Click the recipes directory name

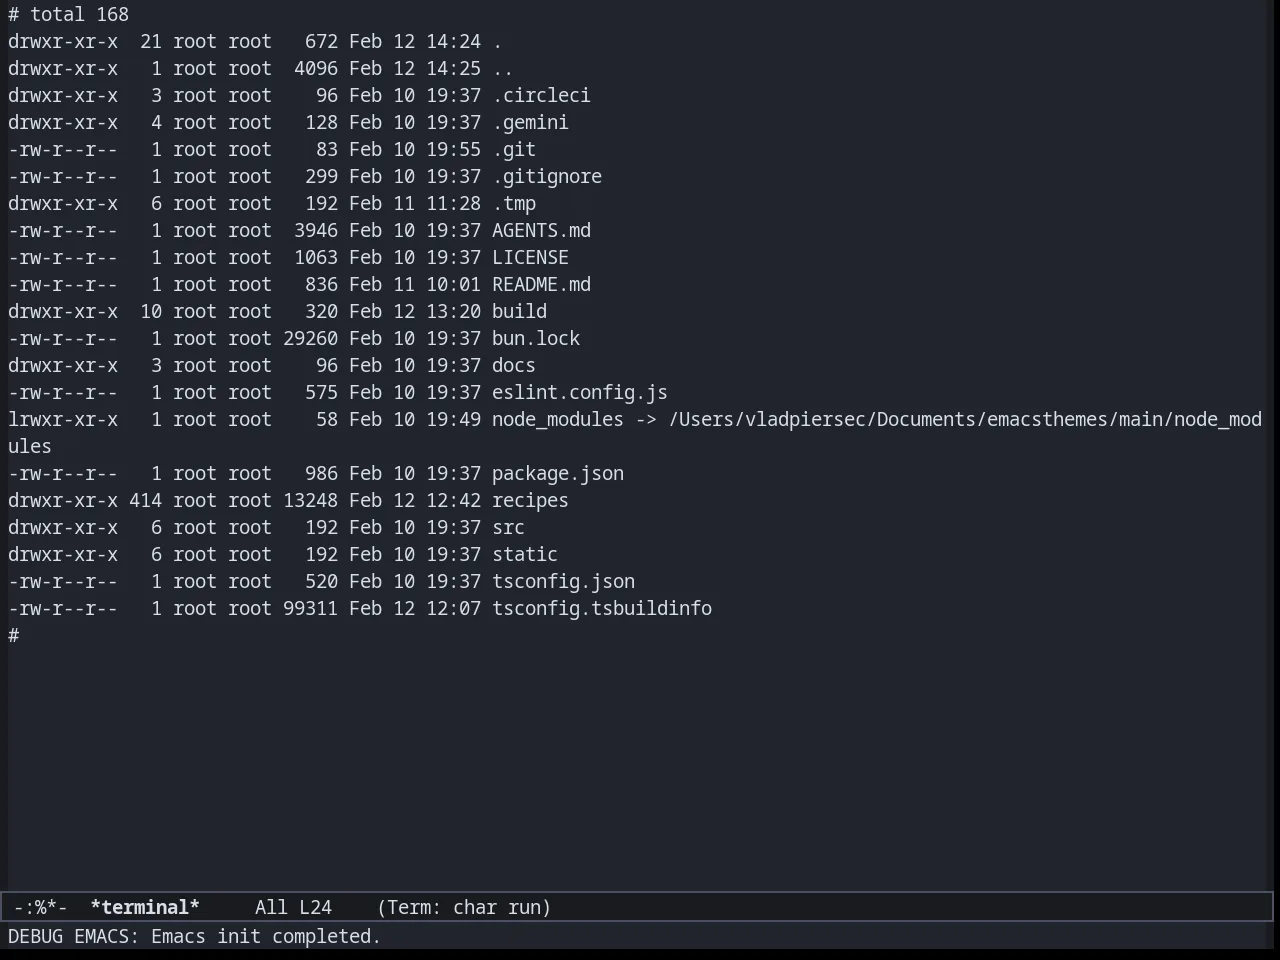coord(530,500)
